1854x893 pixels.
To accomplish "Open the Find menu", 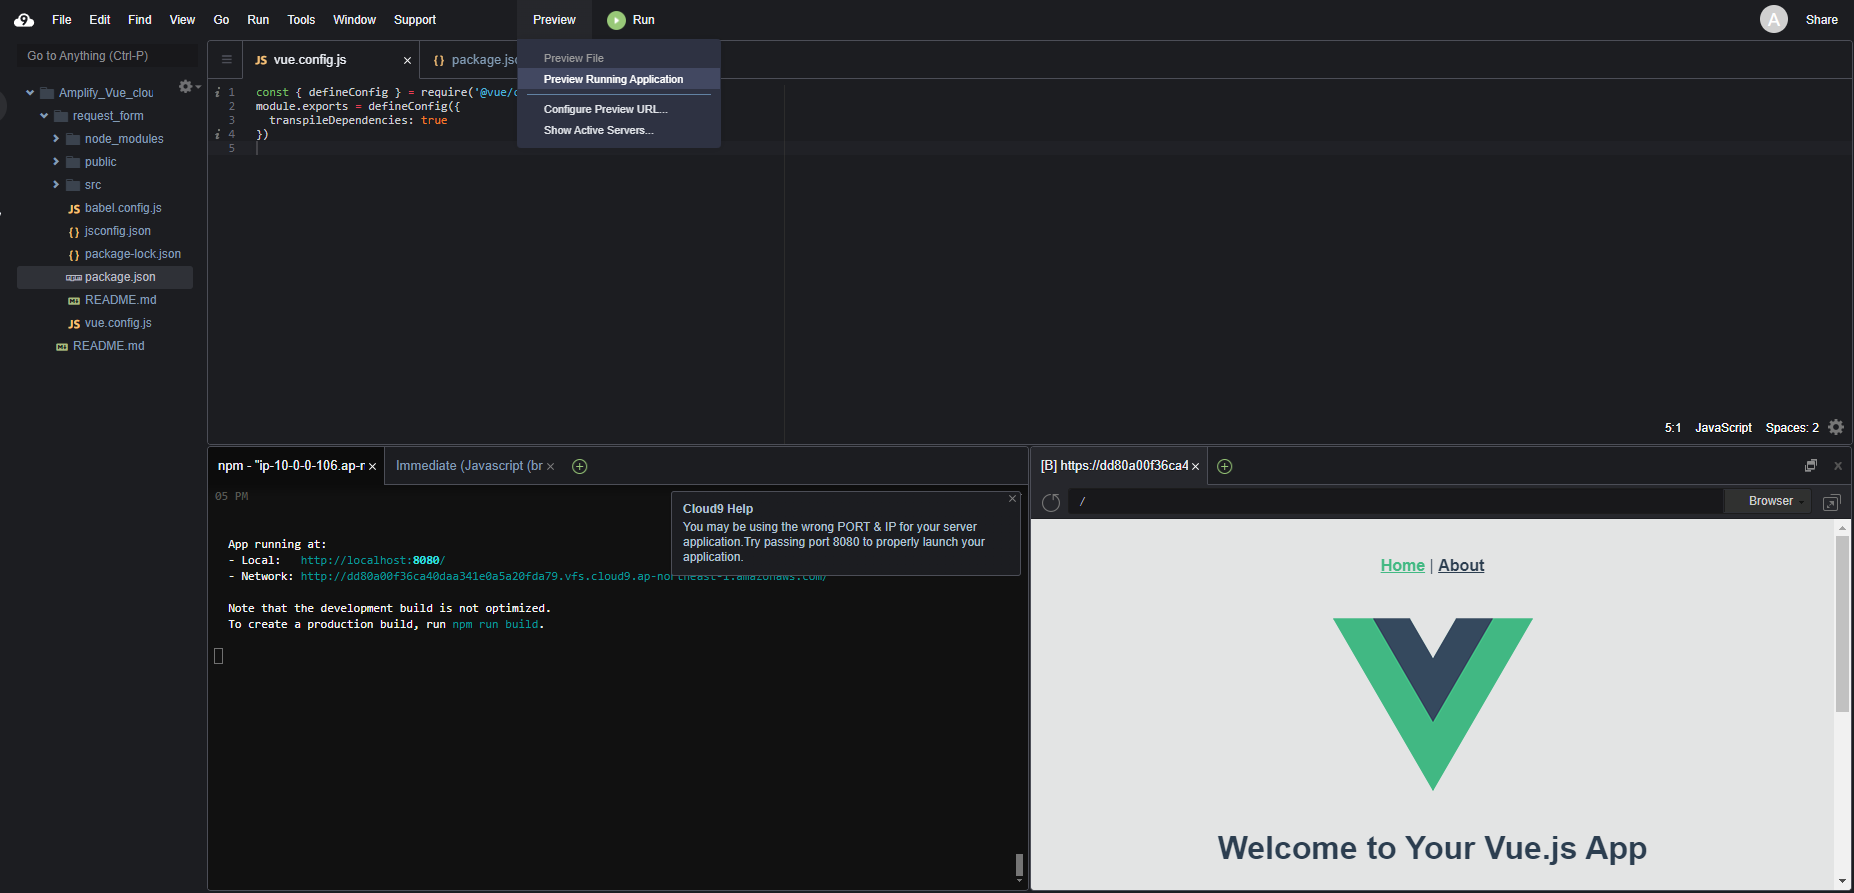I will 140,20.
